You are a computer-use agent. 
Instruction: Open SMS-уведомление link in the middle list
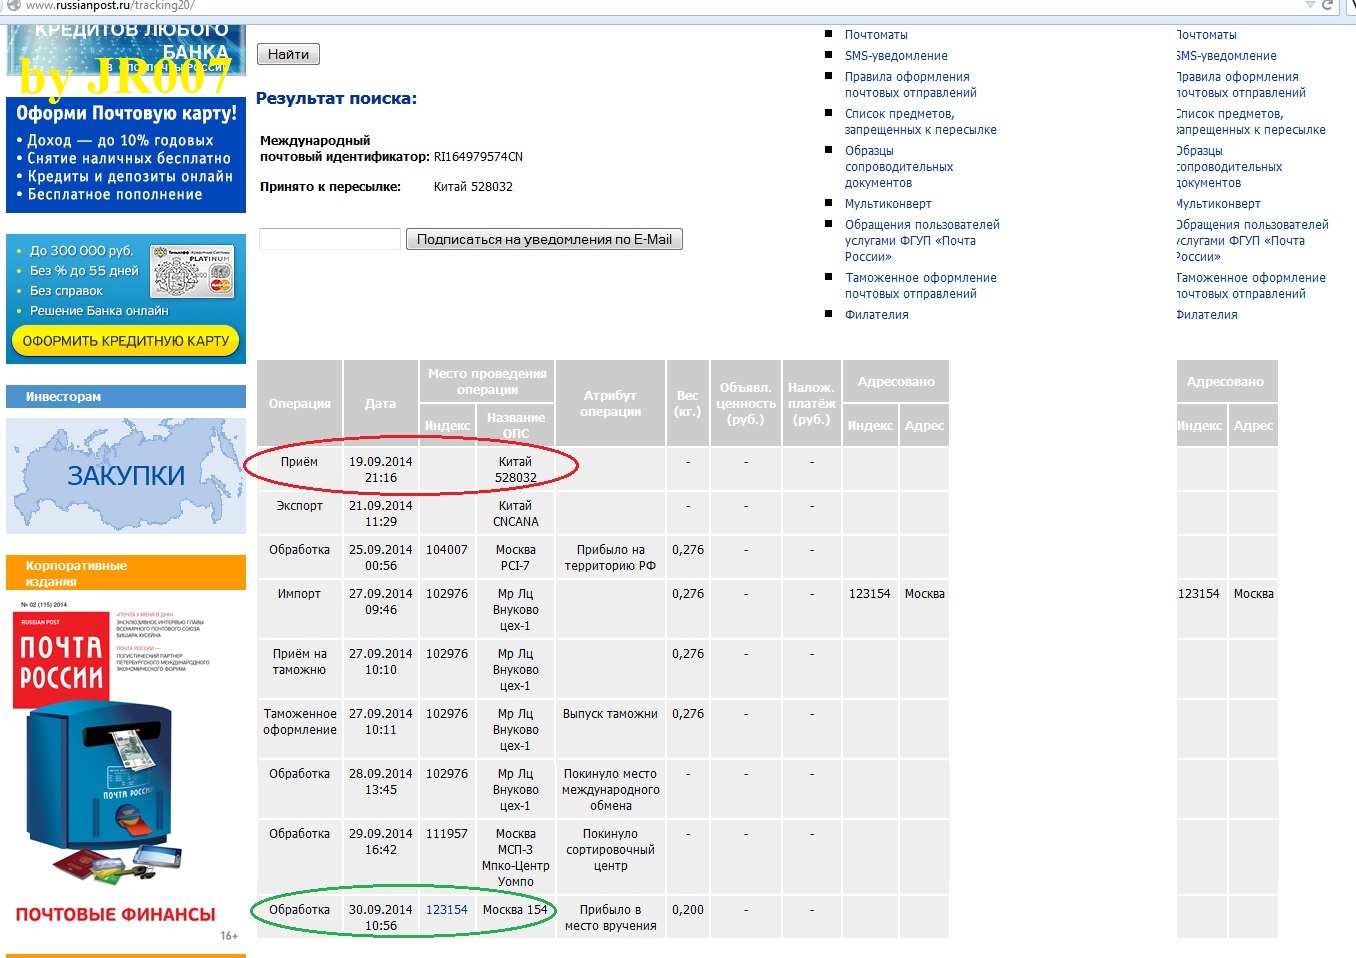tap(896, 56)
